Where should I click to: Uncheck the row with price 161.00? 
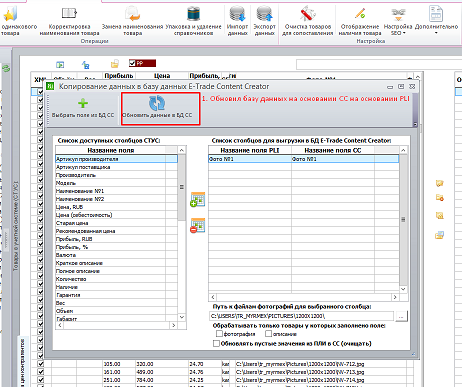(41, 372)
